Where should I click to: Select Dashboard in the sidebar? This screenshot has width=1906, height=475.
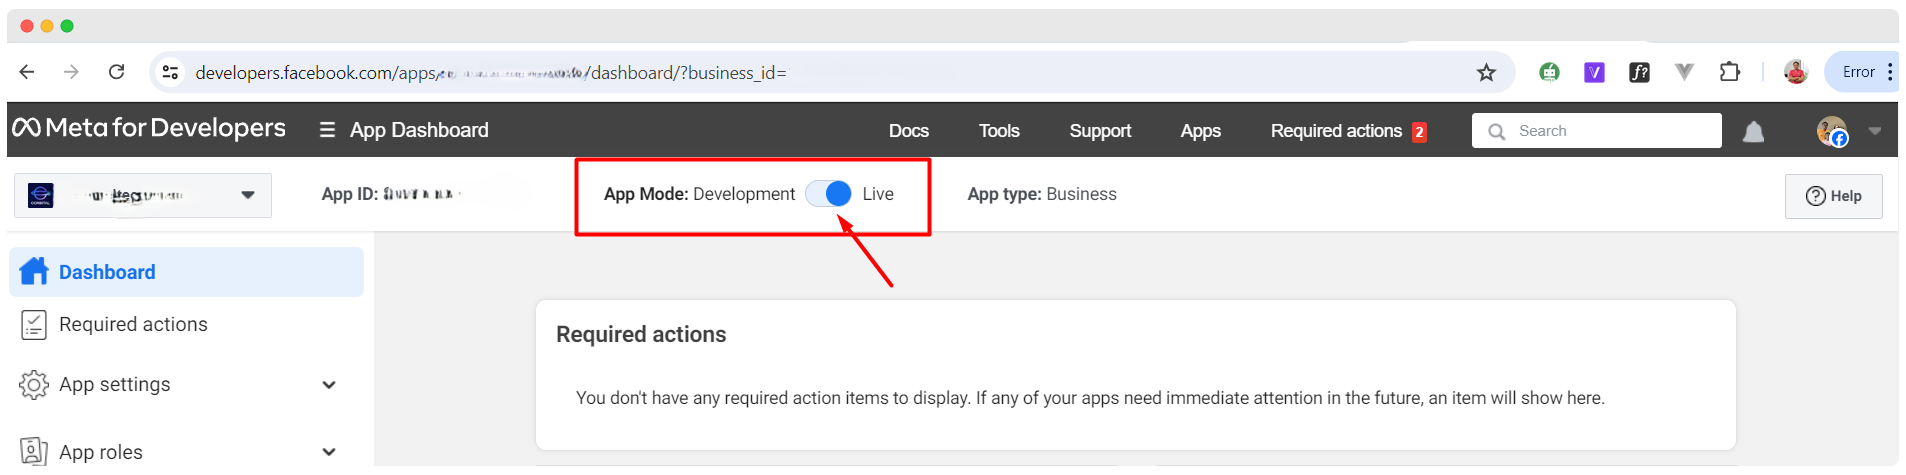click(x=186, y=272)
